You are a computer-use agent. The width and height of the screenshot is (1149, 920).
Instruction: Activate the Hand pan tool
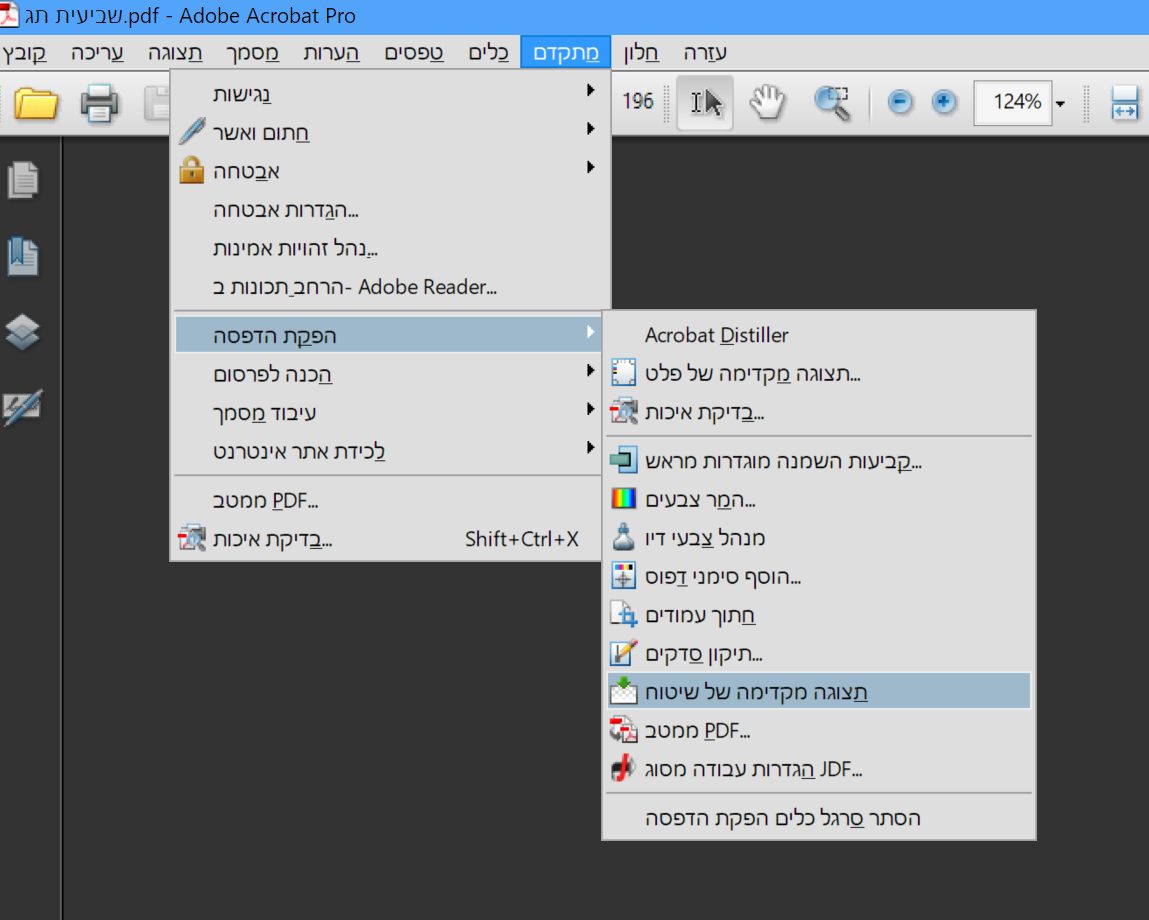767,103
